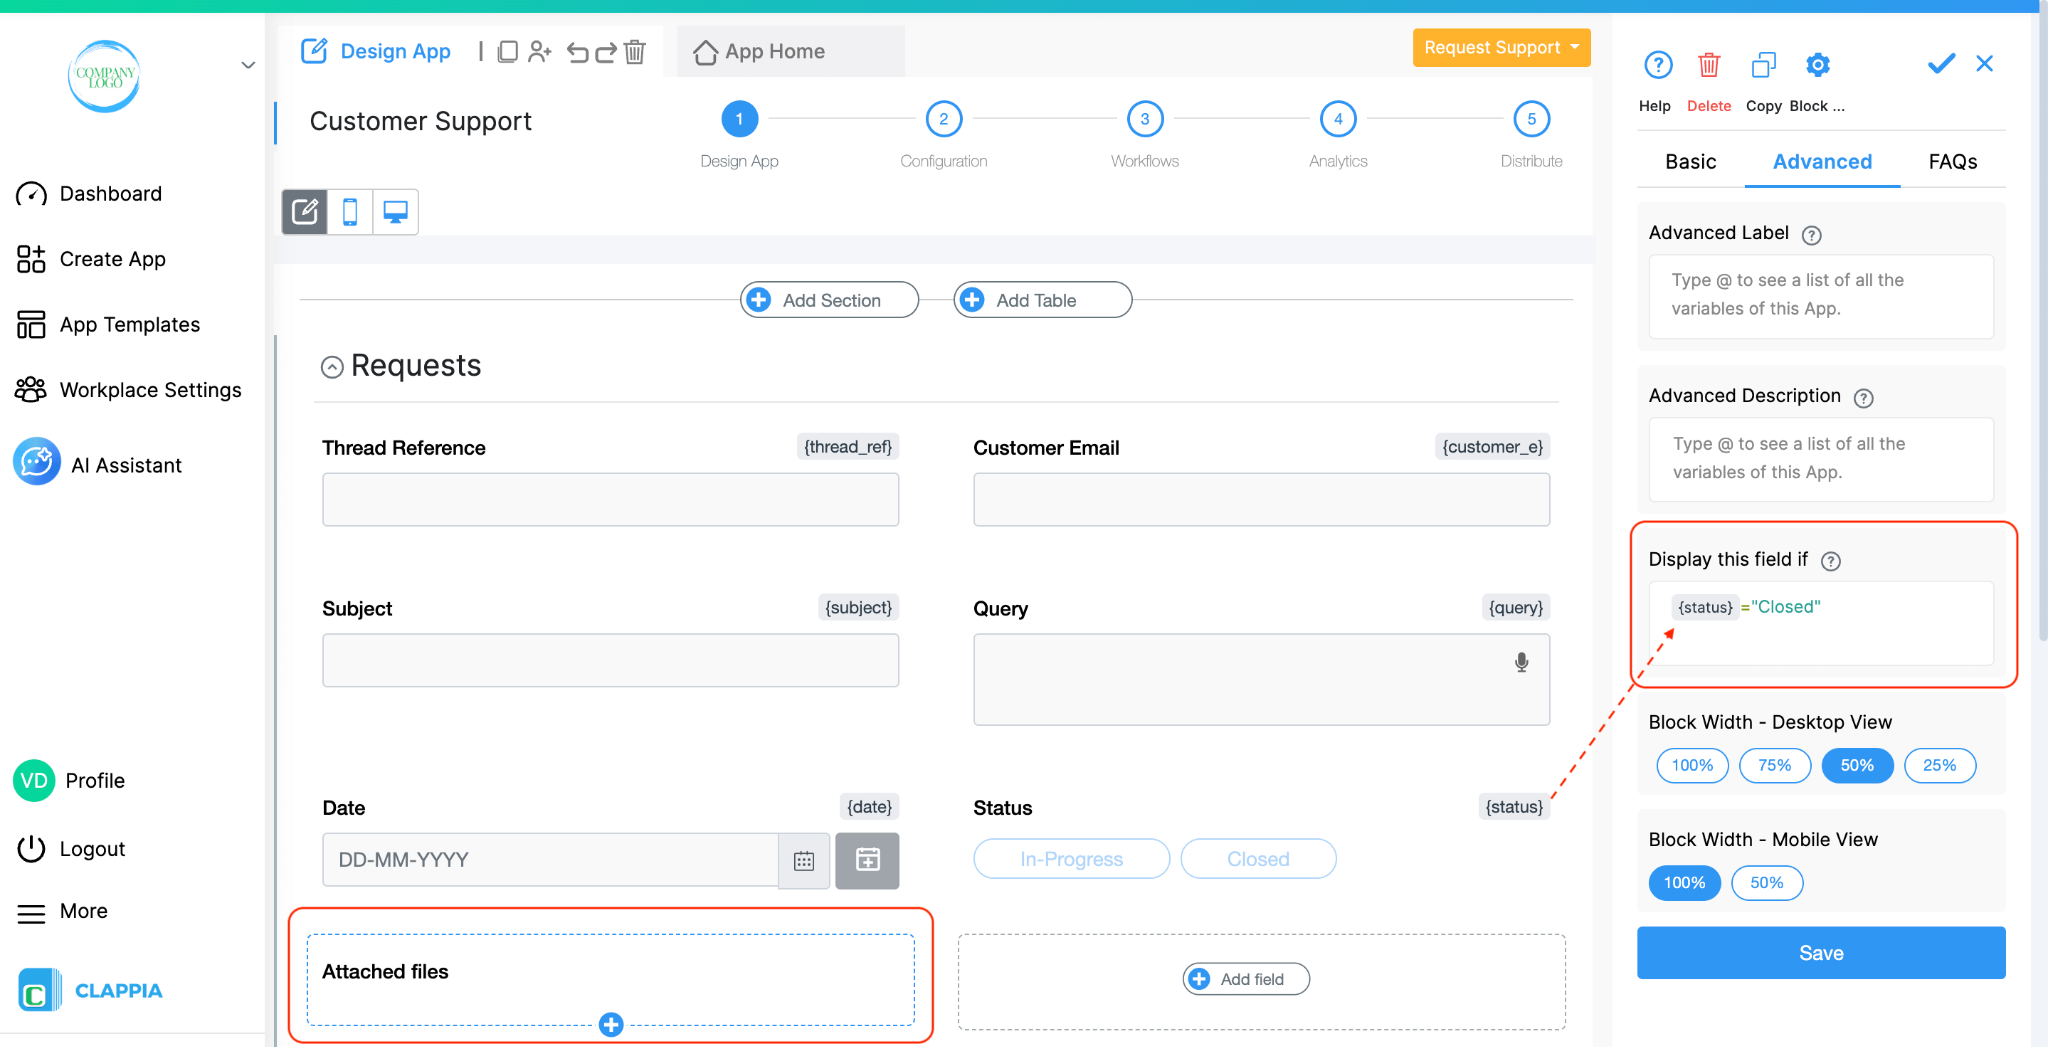Open App Templates in the sidebar
Viewport: 2048px width, 1047px height.
point(108,324)
